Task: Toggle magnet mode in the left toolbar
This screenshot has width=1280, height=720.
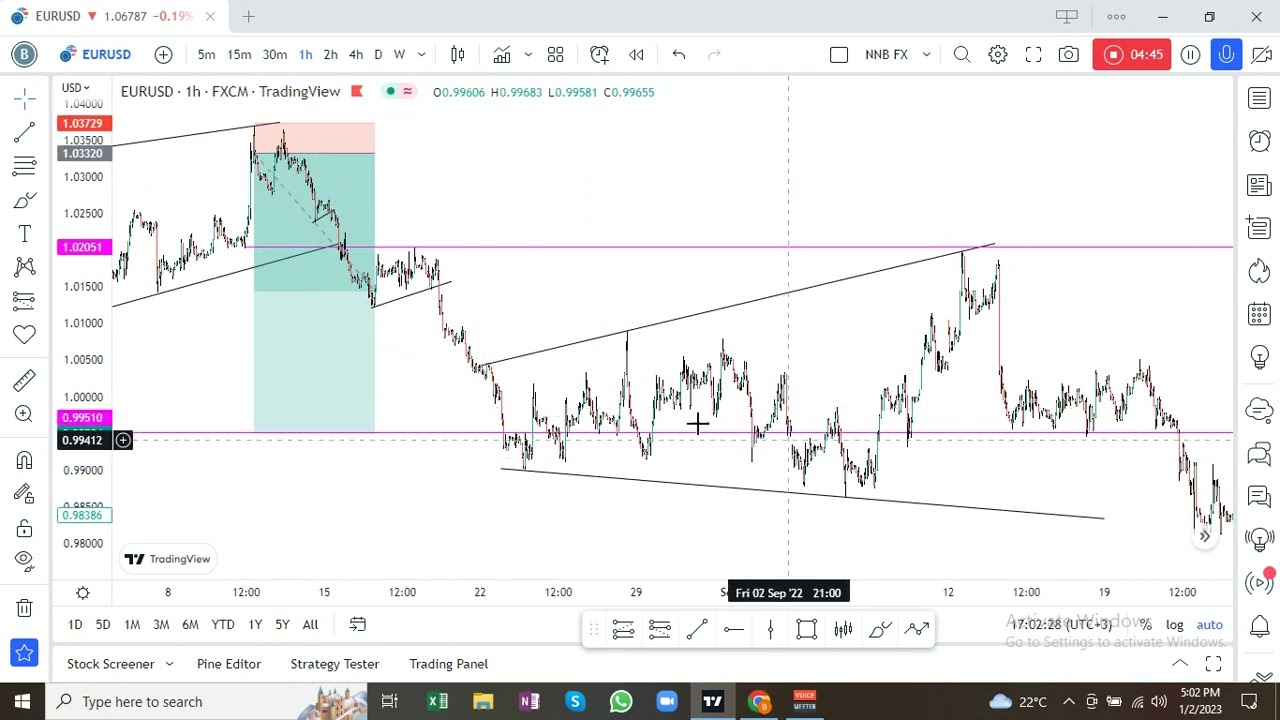Action: [25, 460]
